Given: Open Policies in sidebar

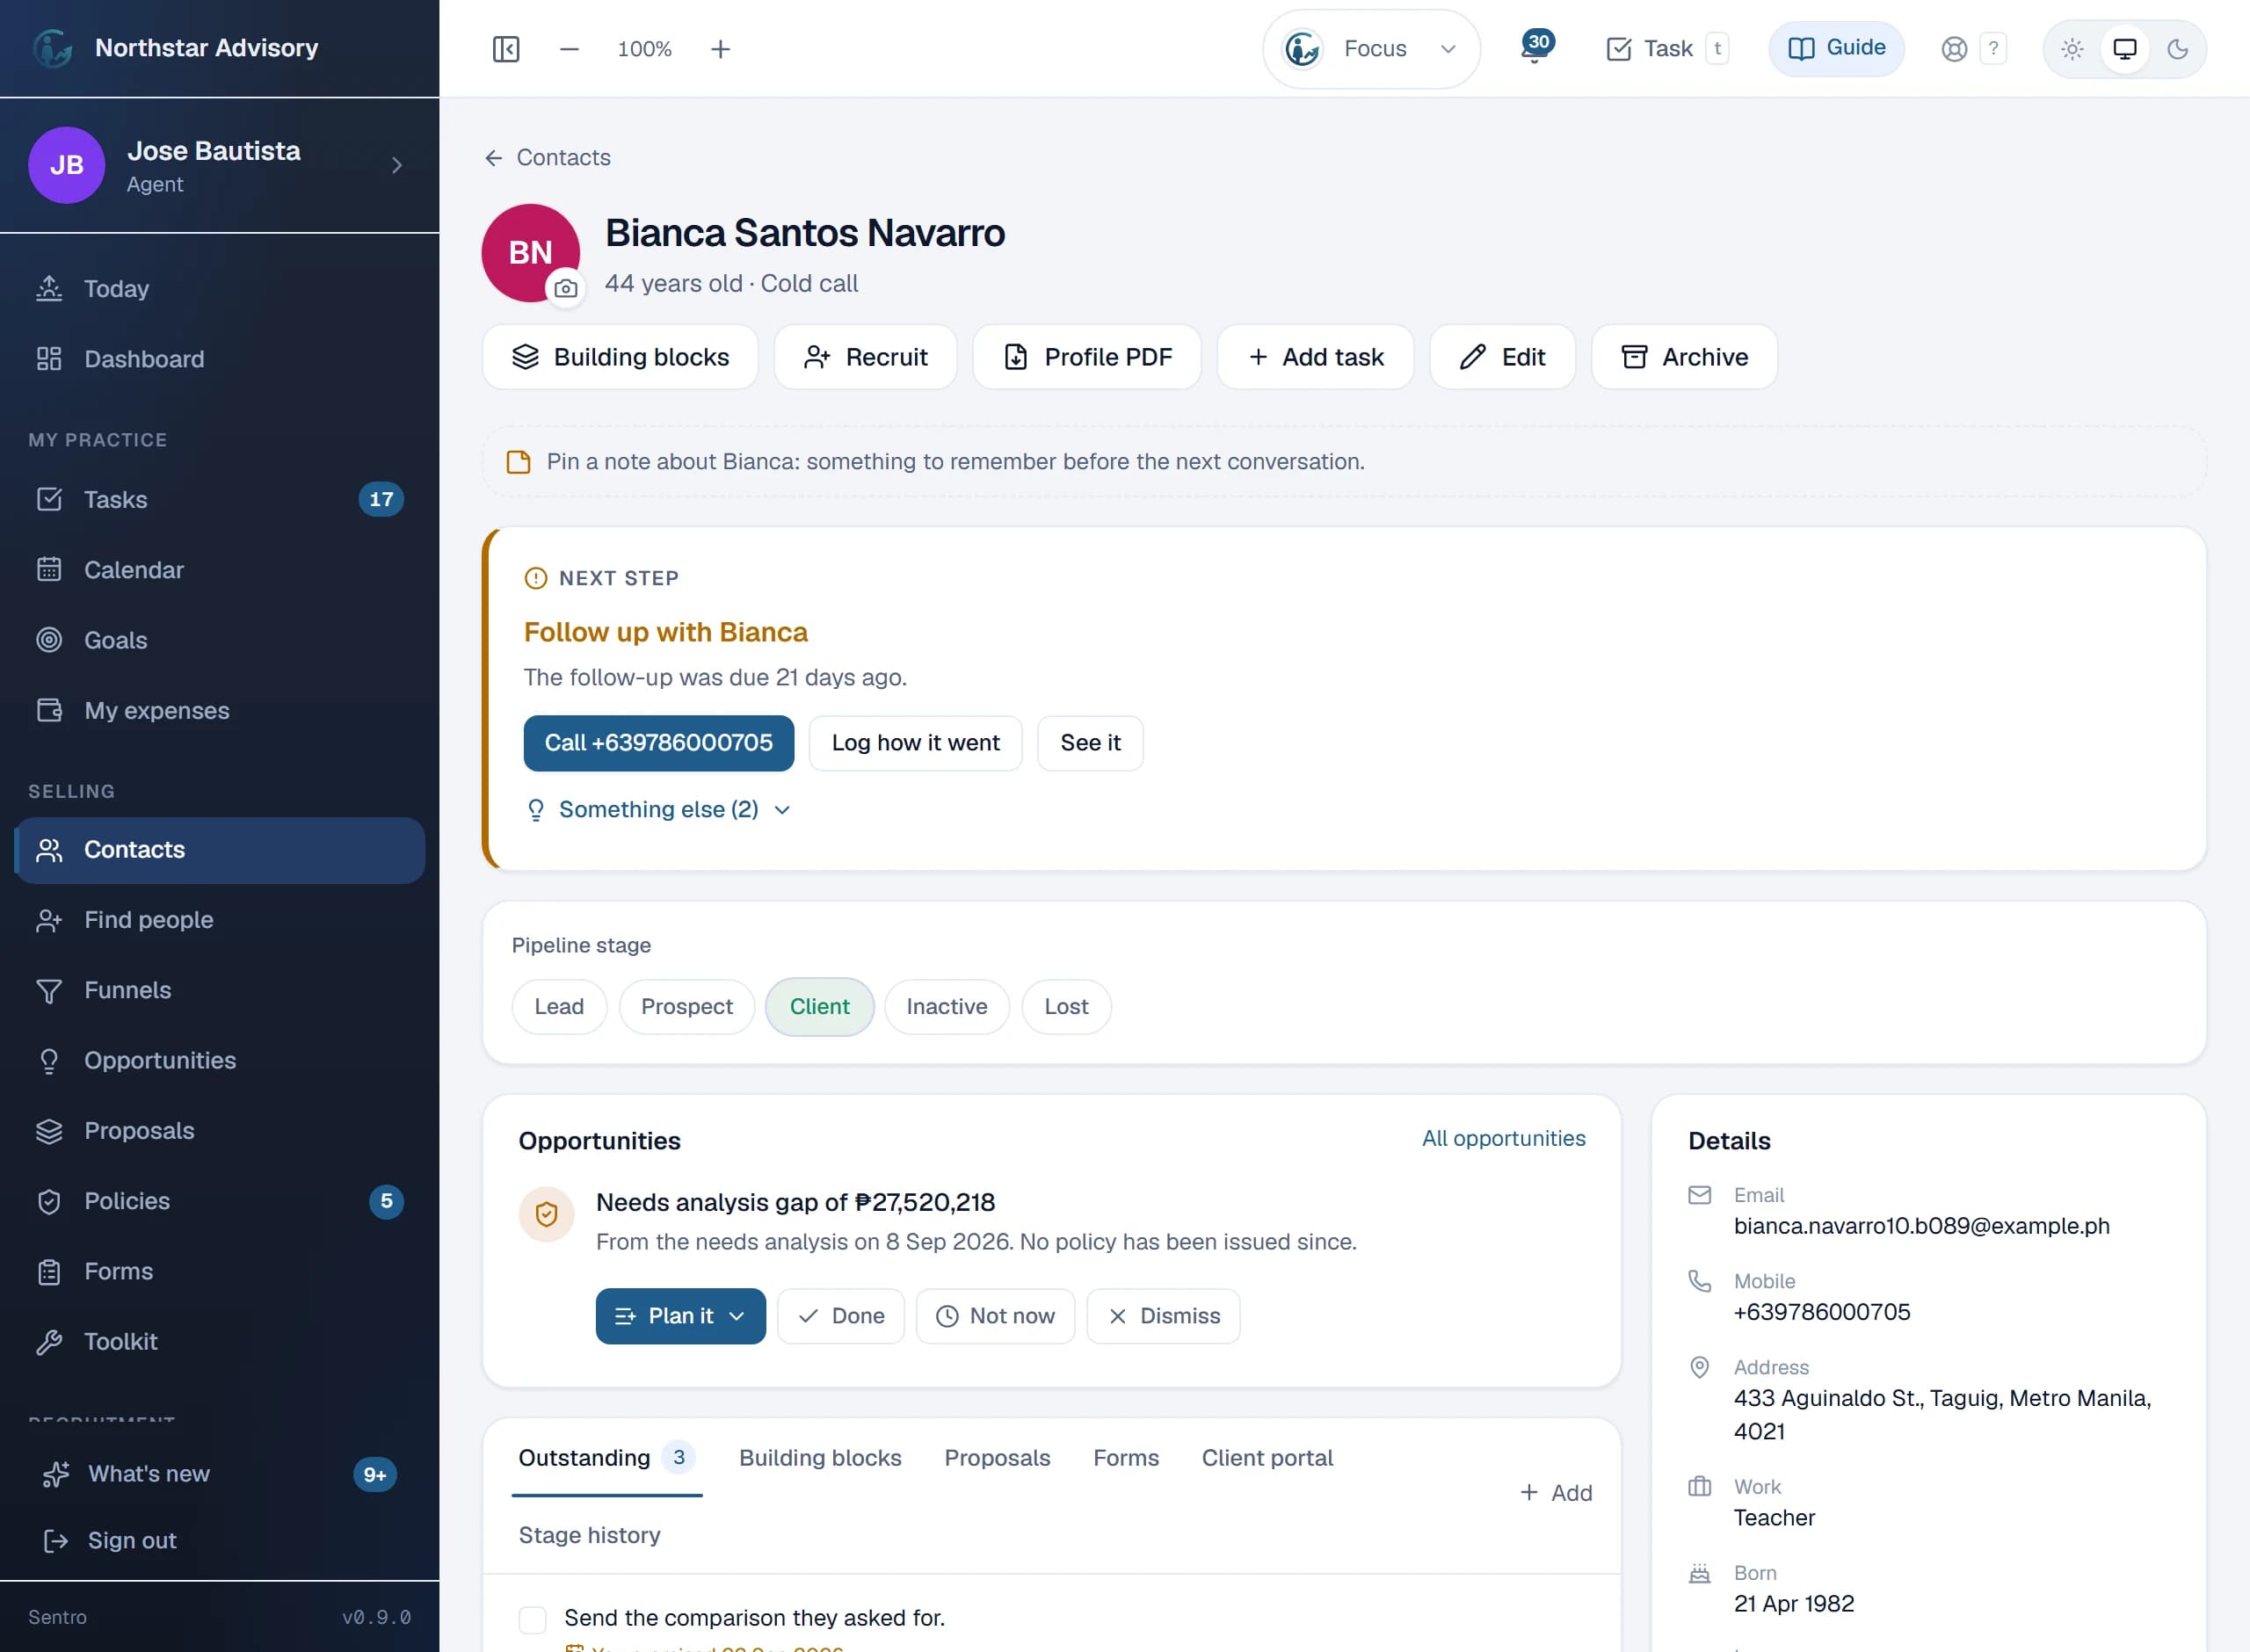Looking at the screenshot, I should click(x=220, y=1201).
